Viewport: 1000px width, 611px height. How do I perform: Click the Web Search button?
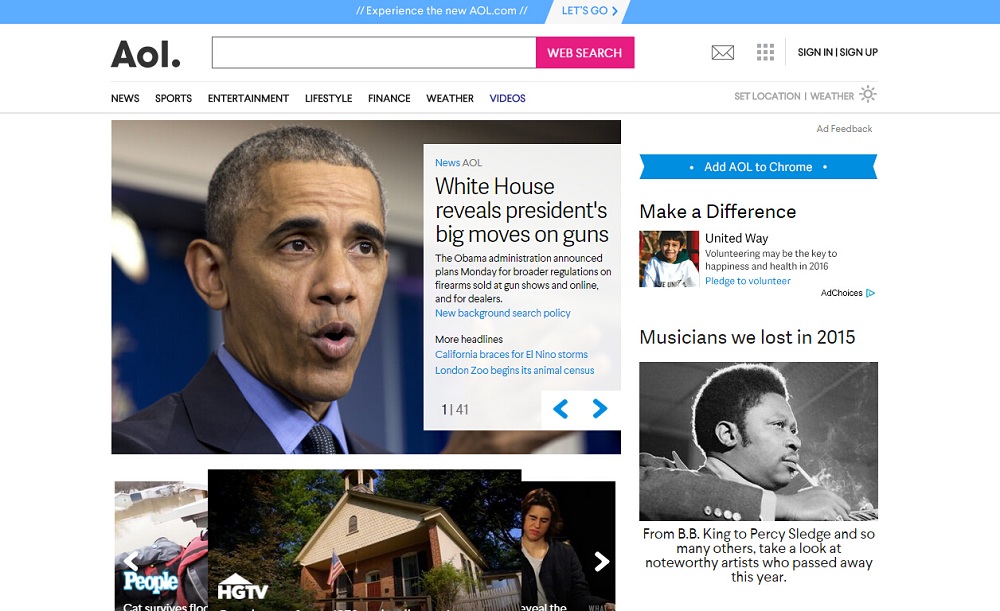585,53
